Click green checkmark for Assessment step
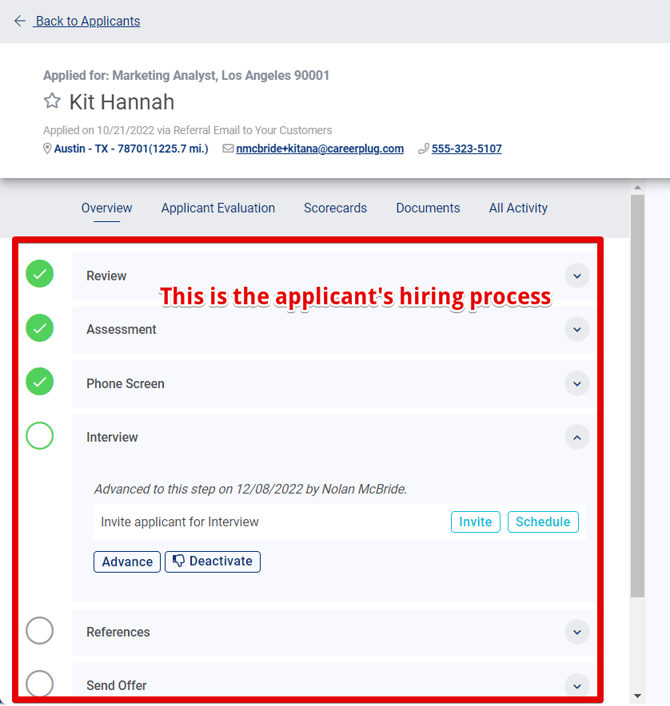The image size is (670, 706). (40, 328)
